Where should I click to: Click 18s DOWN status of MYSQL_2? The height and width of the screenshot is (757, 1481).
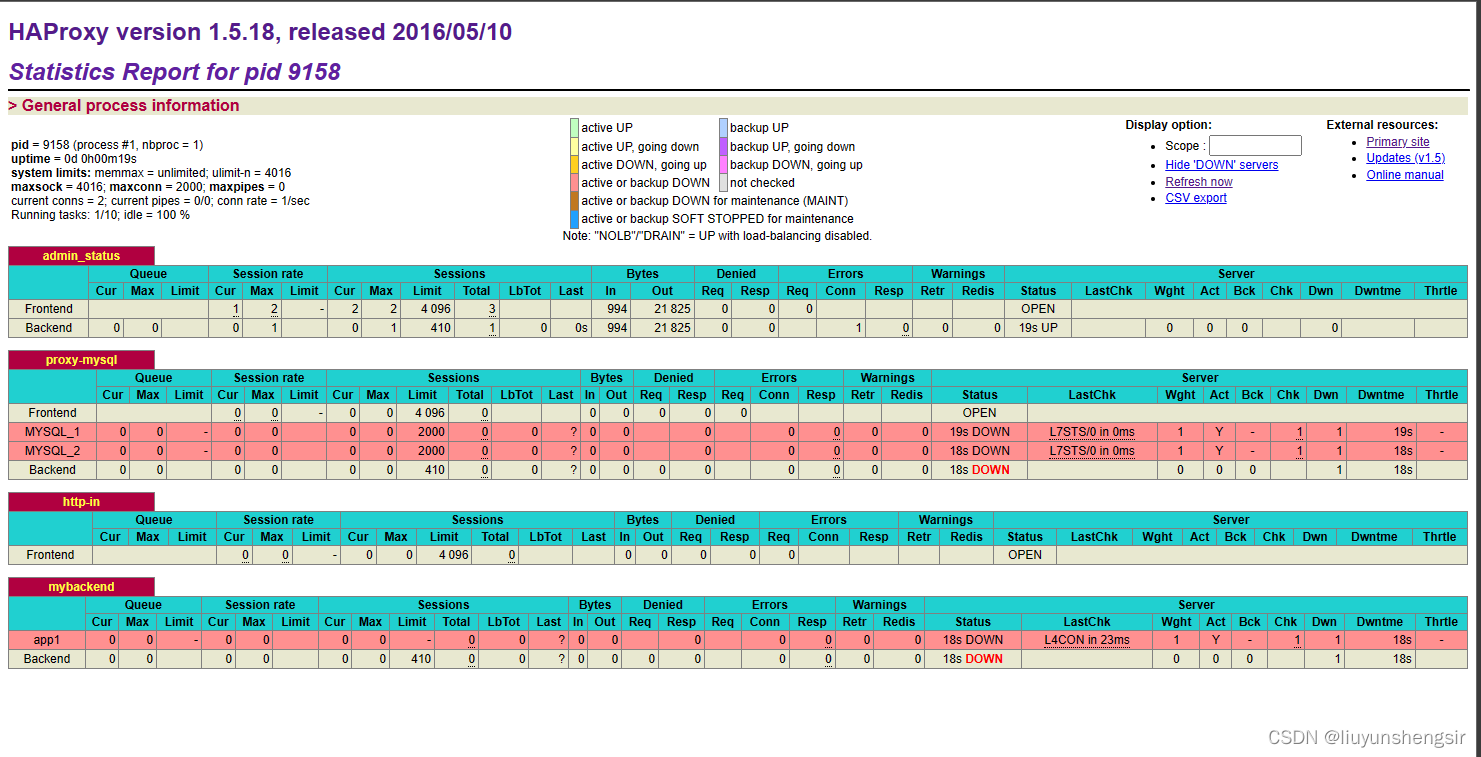point(979,451)
